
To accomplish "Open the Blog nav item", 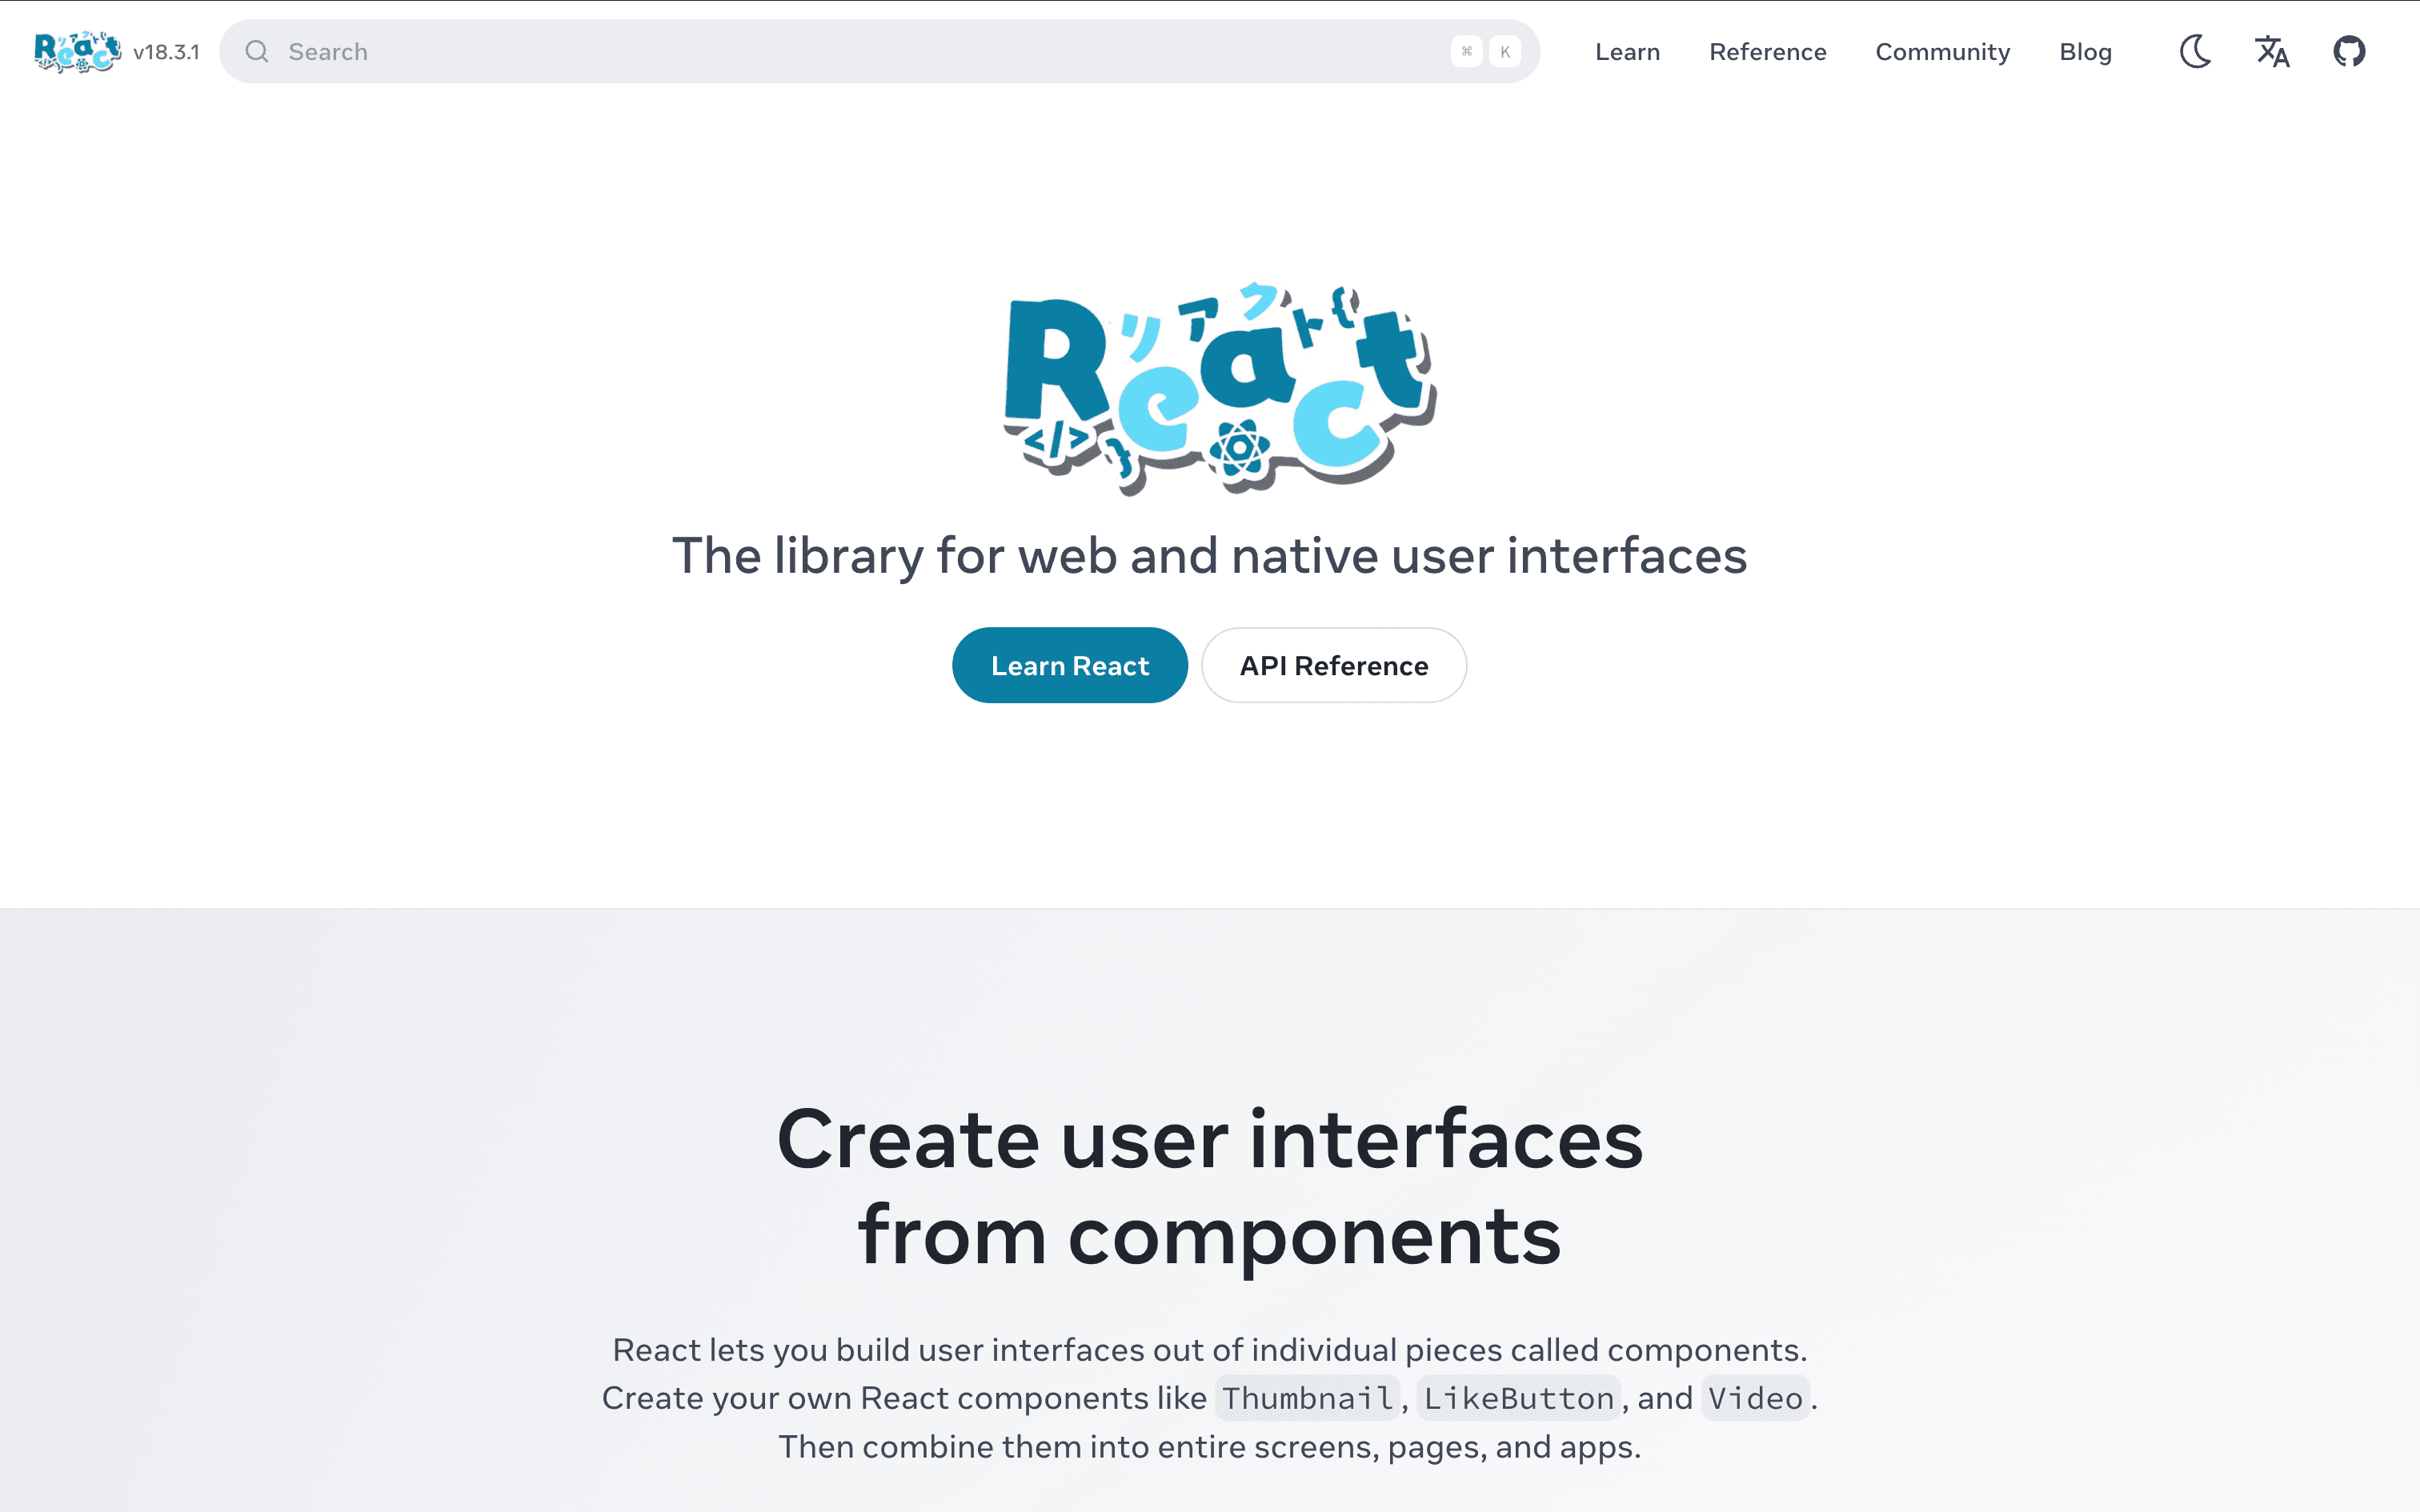I will (x=2085, y=52).
